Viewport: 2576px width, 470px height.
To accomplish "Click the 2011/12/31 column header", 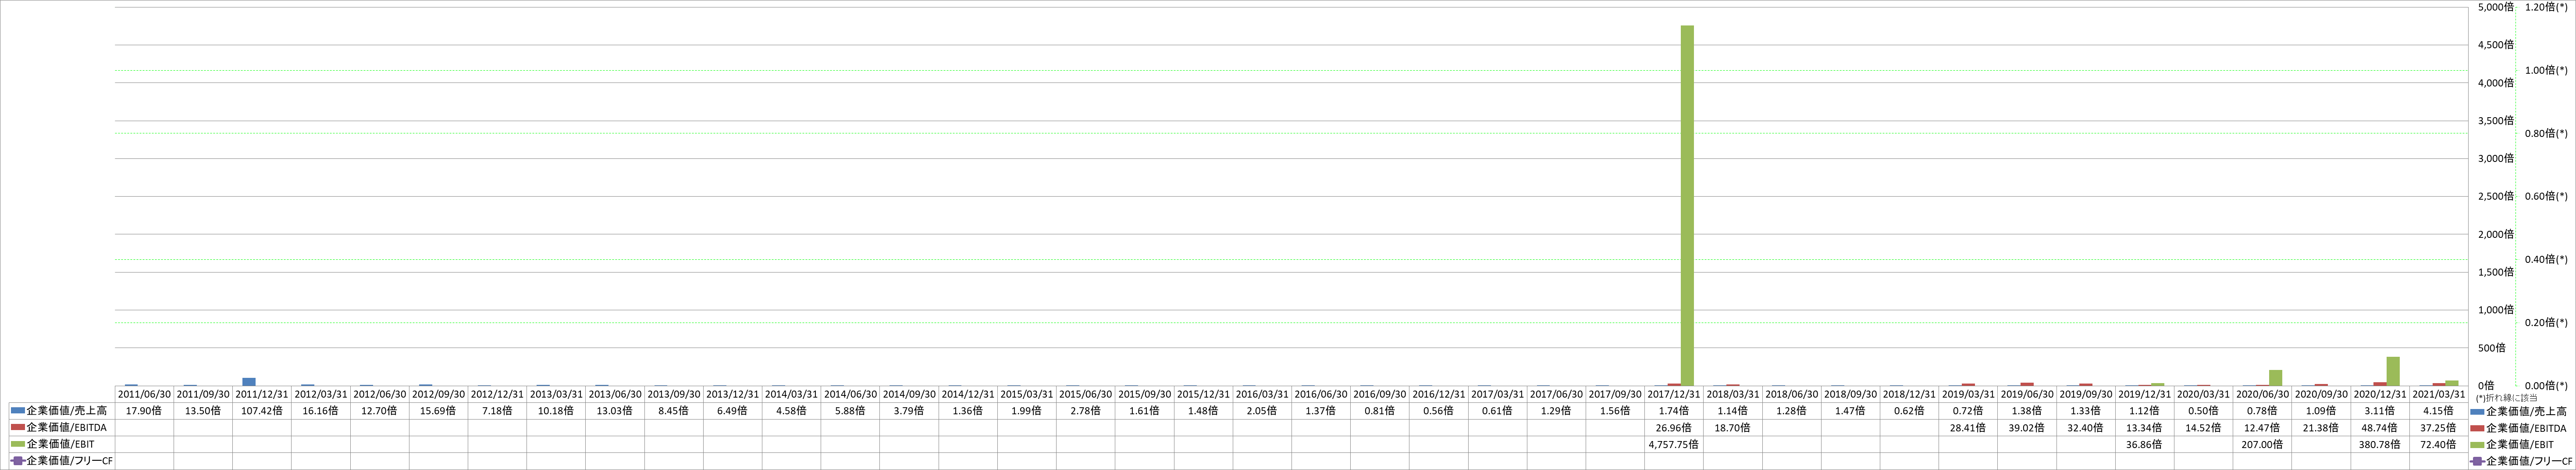I will tap(262, 394).
